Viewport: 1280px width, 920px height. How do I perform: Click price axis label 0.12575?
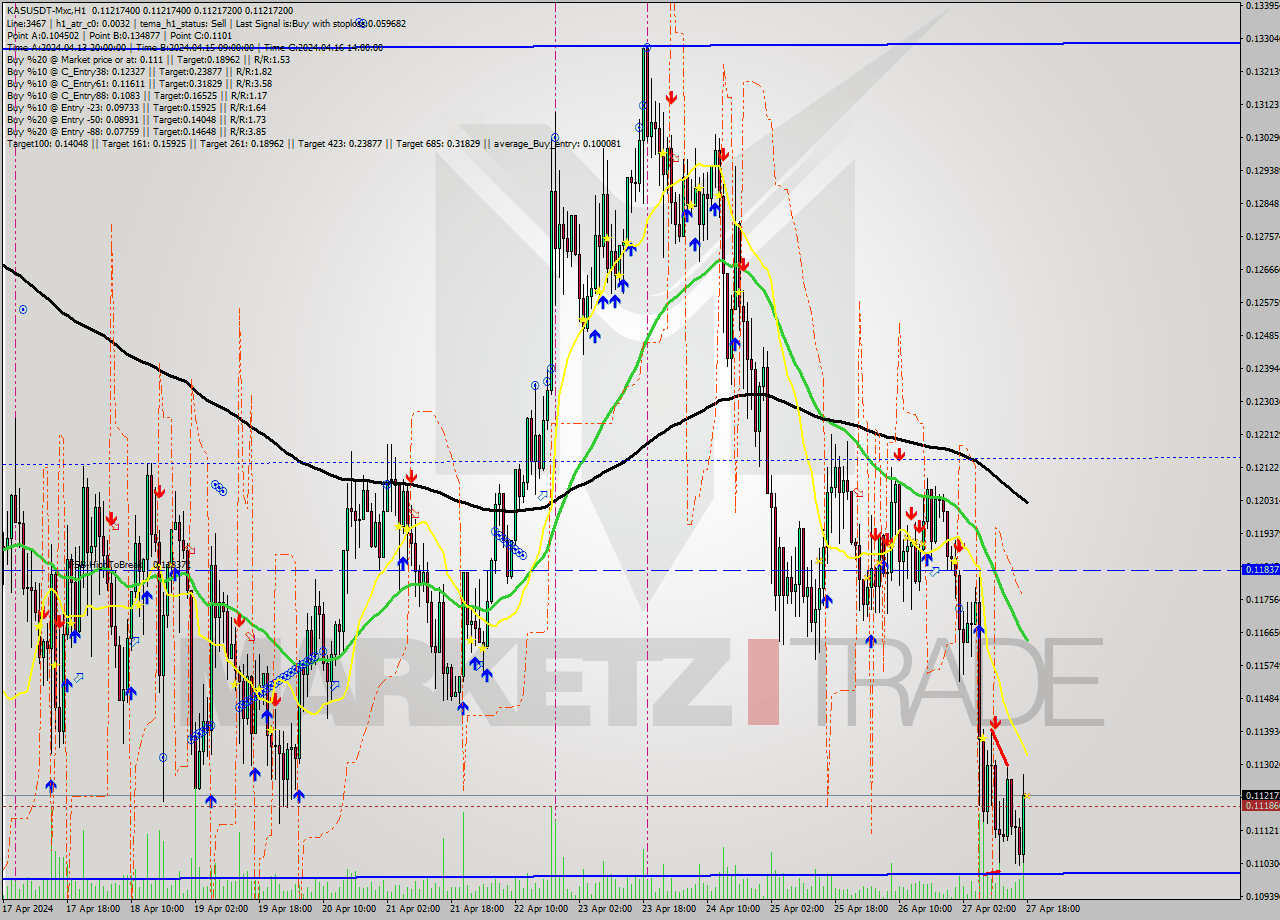point(1262,302)
